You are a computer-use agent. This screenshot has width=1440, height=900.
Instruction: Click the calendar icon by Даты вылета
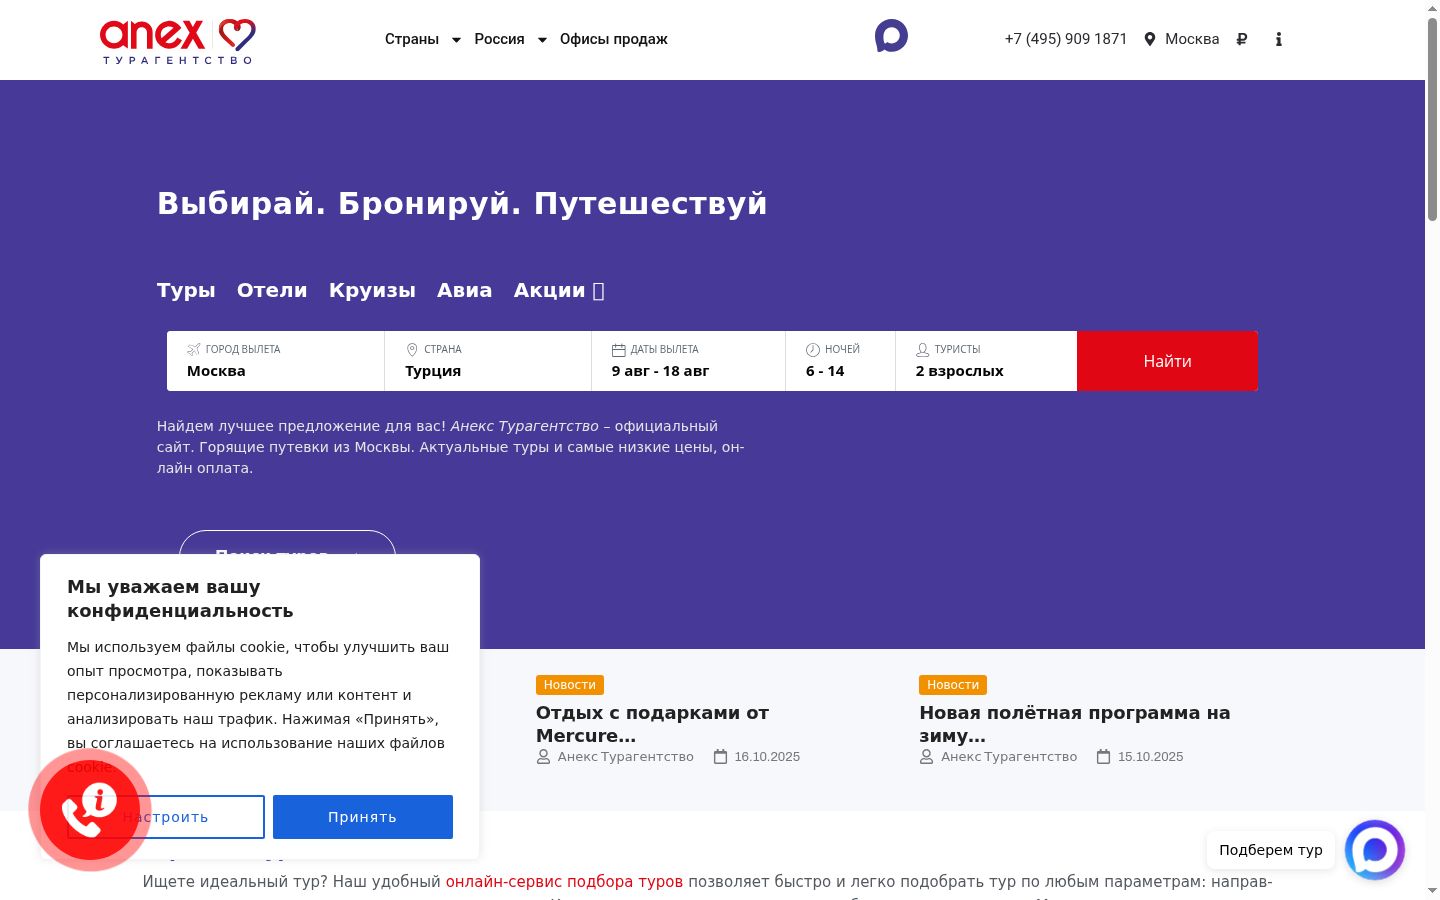pyautogui.click(x=618, y=350)
